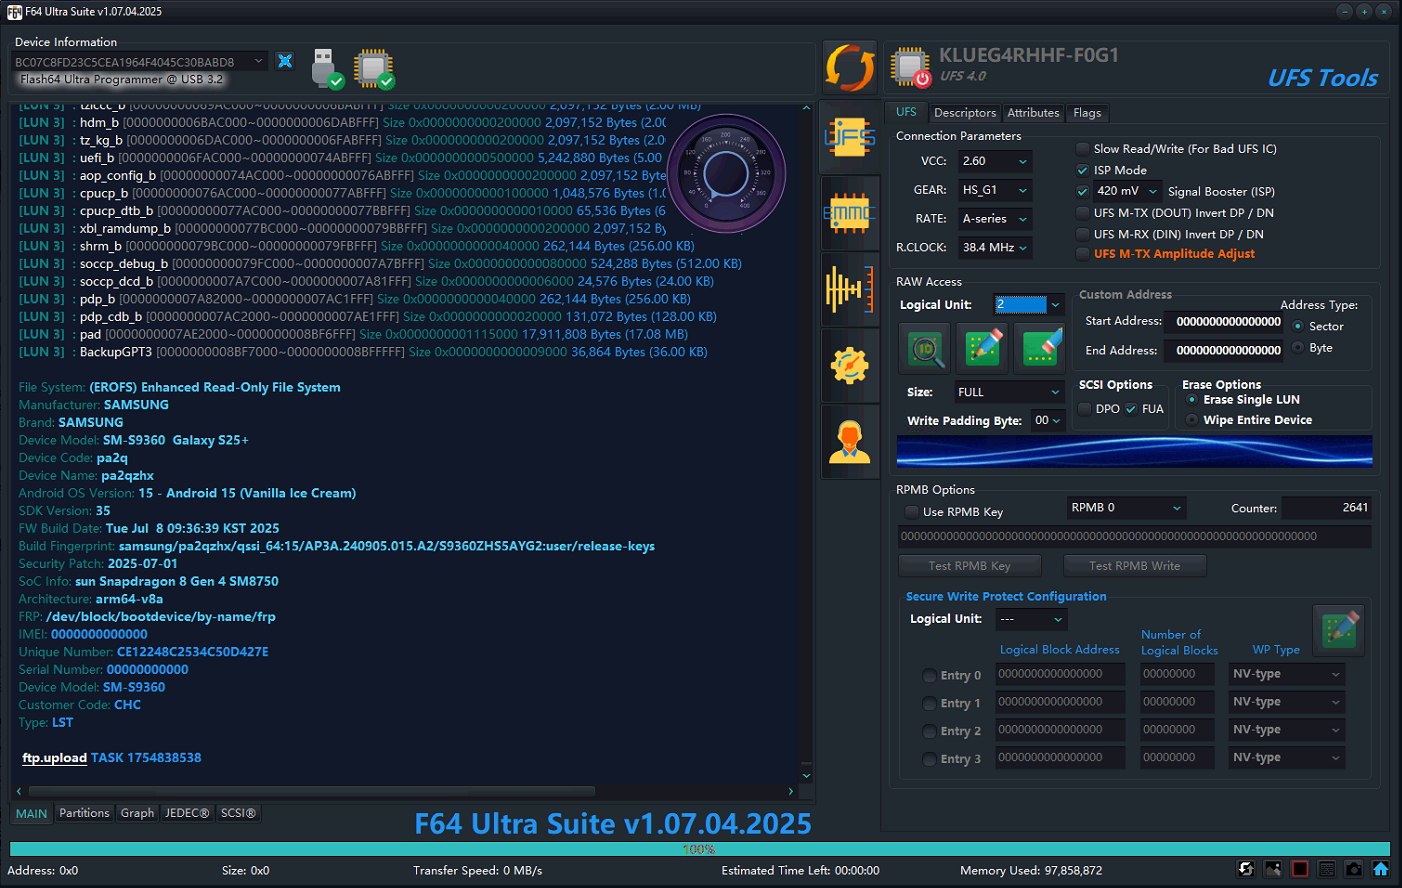This screenshot has width=1402, height=888.
Task: Click the read/identify chip magnifier icon
Action: click(925, 348)
